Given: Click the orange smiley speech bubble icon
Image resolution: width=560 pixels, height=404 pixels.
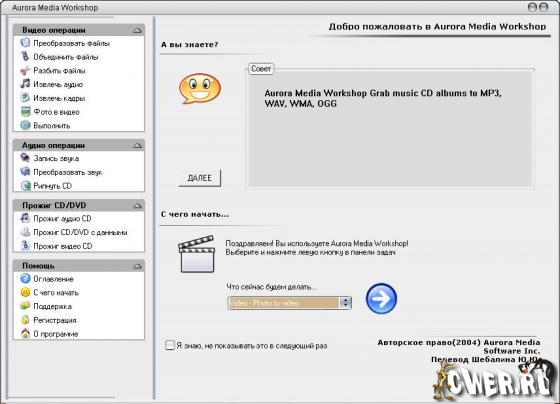Looking at the screenshot, I should [x=200, y=89].
